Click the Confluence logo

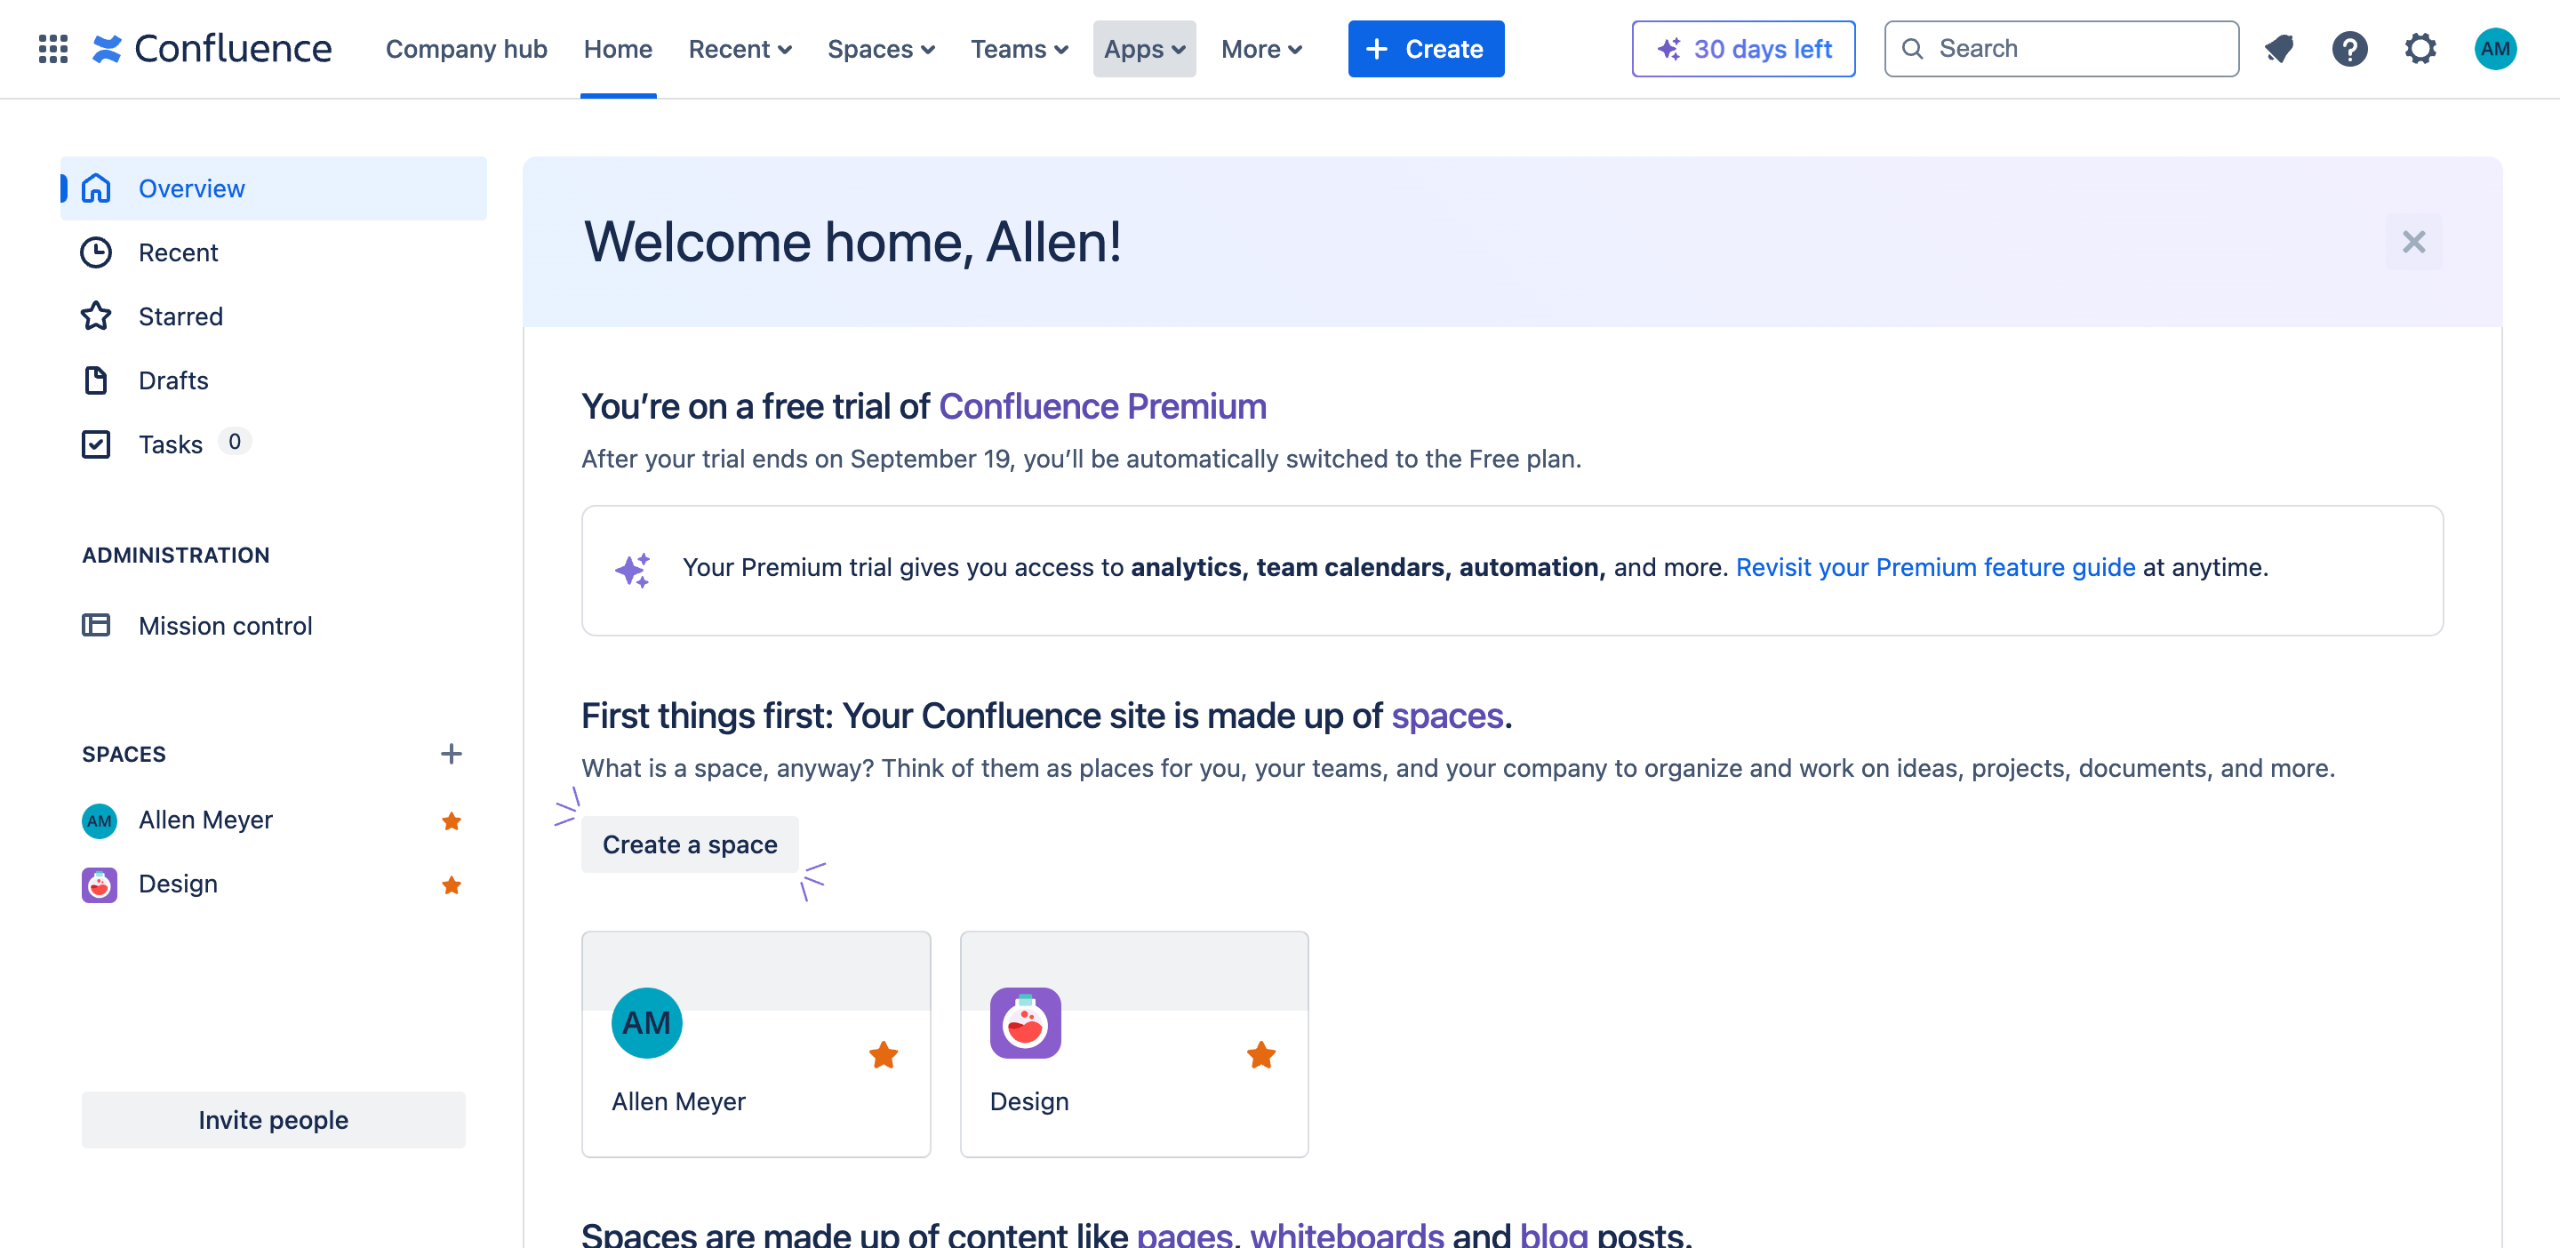point(212,48)
